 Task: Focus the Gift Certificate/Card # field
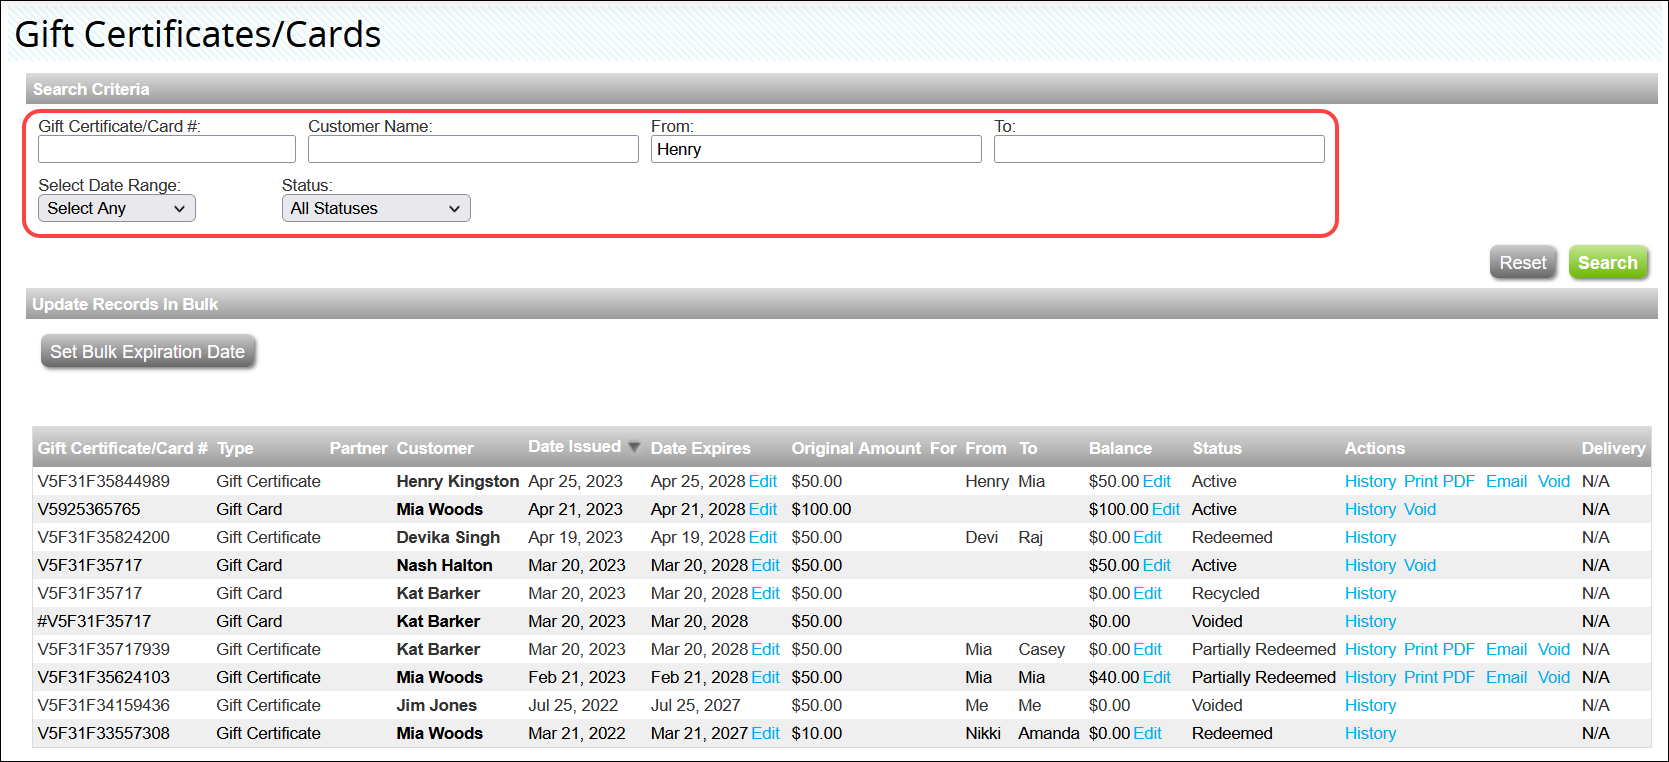[167, 149]
